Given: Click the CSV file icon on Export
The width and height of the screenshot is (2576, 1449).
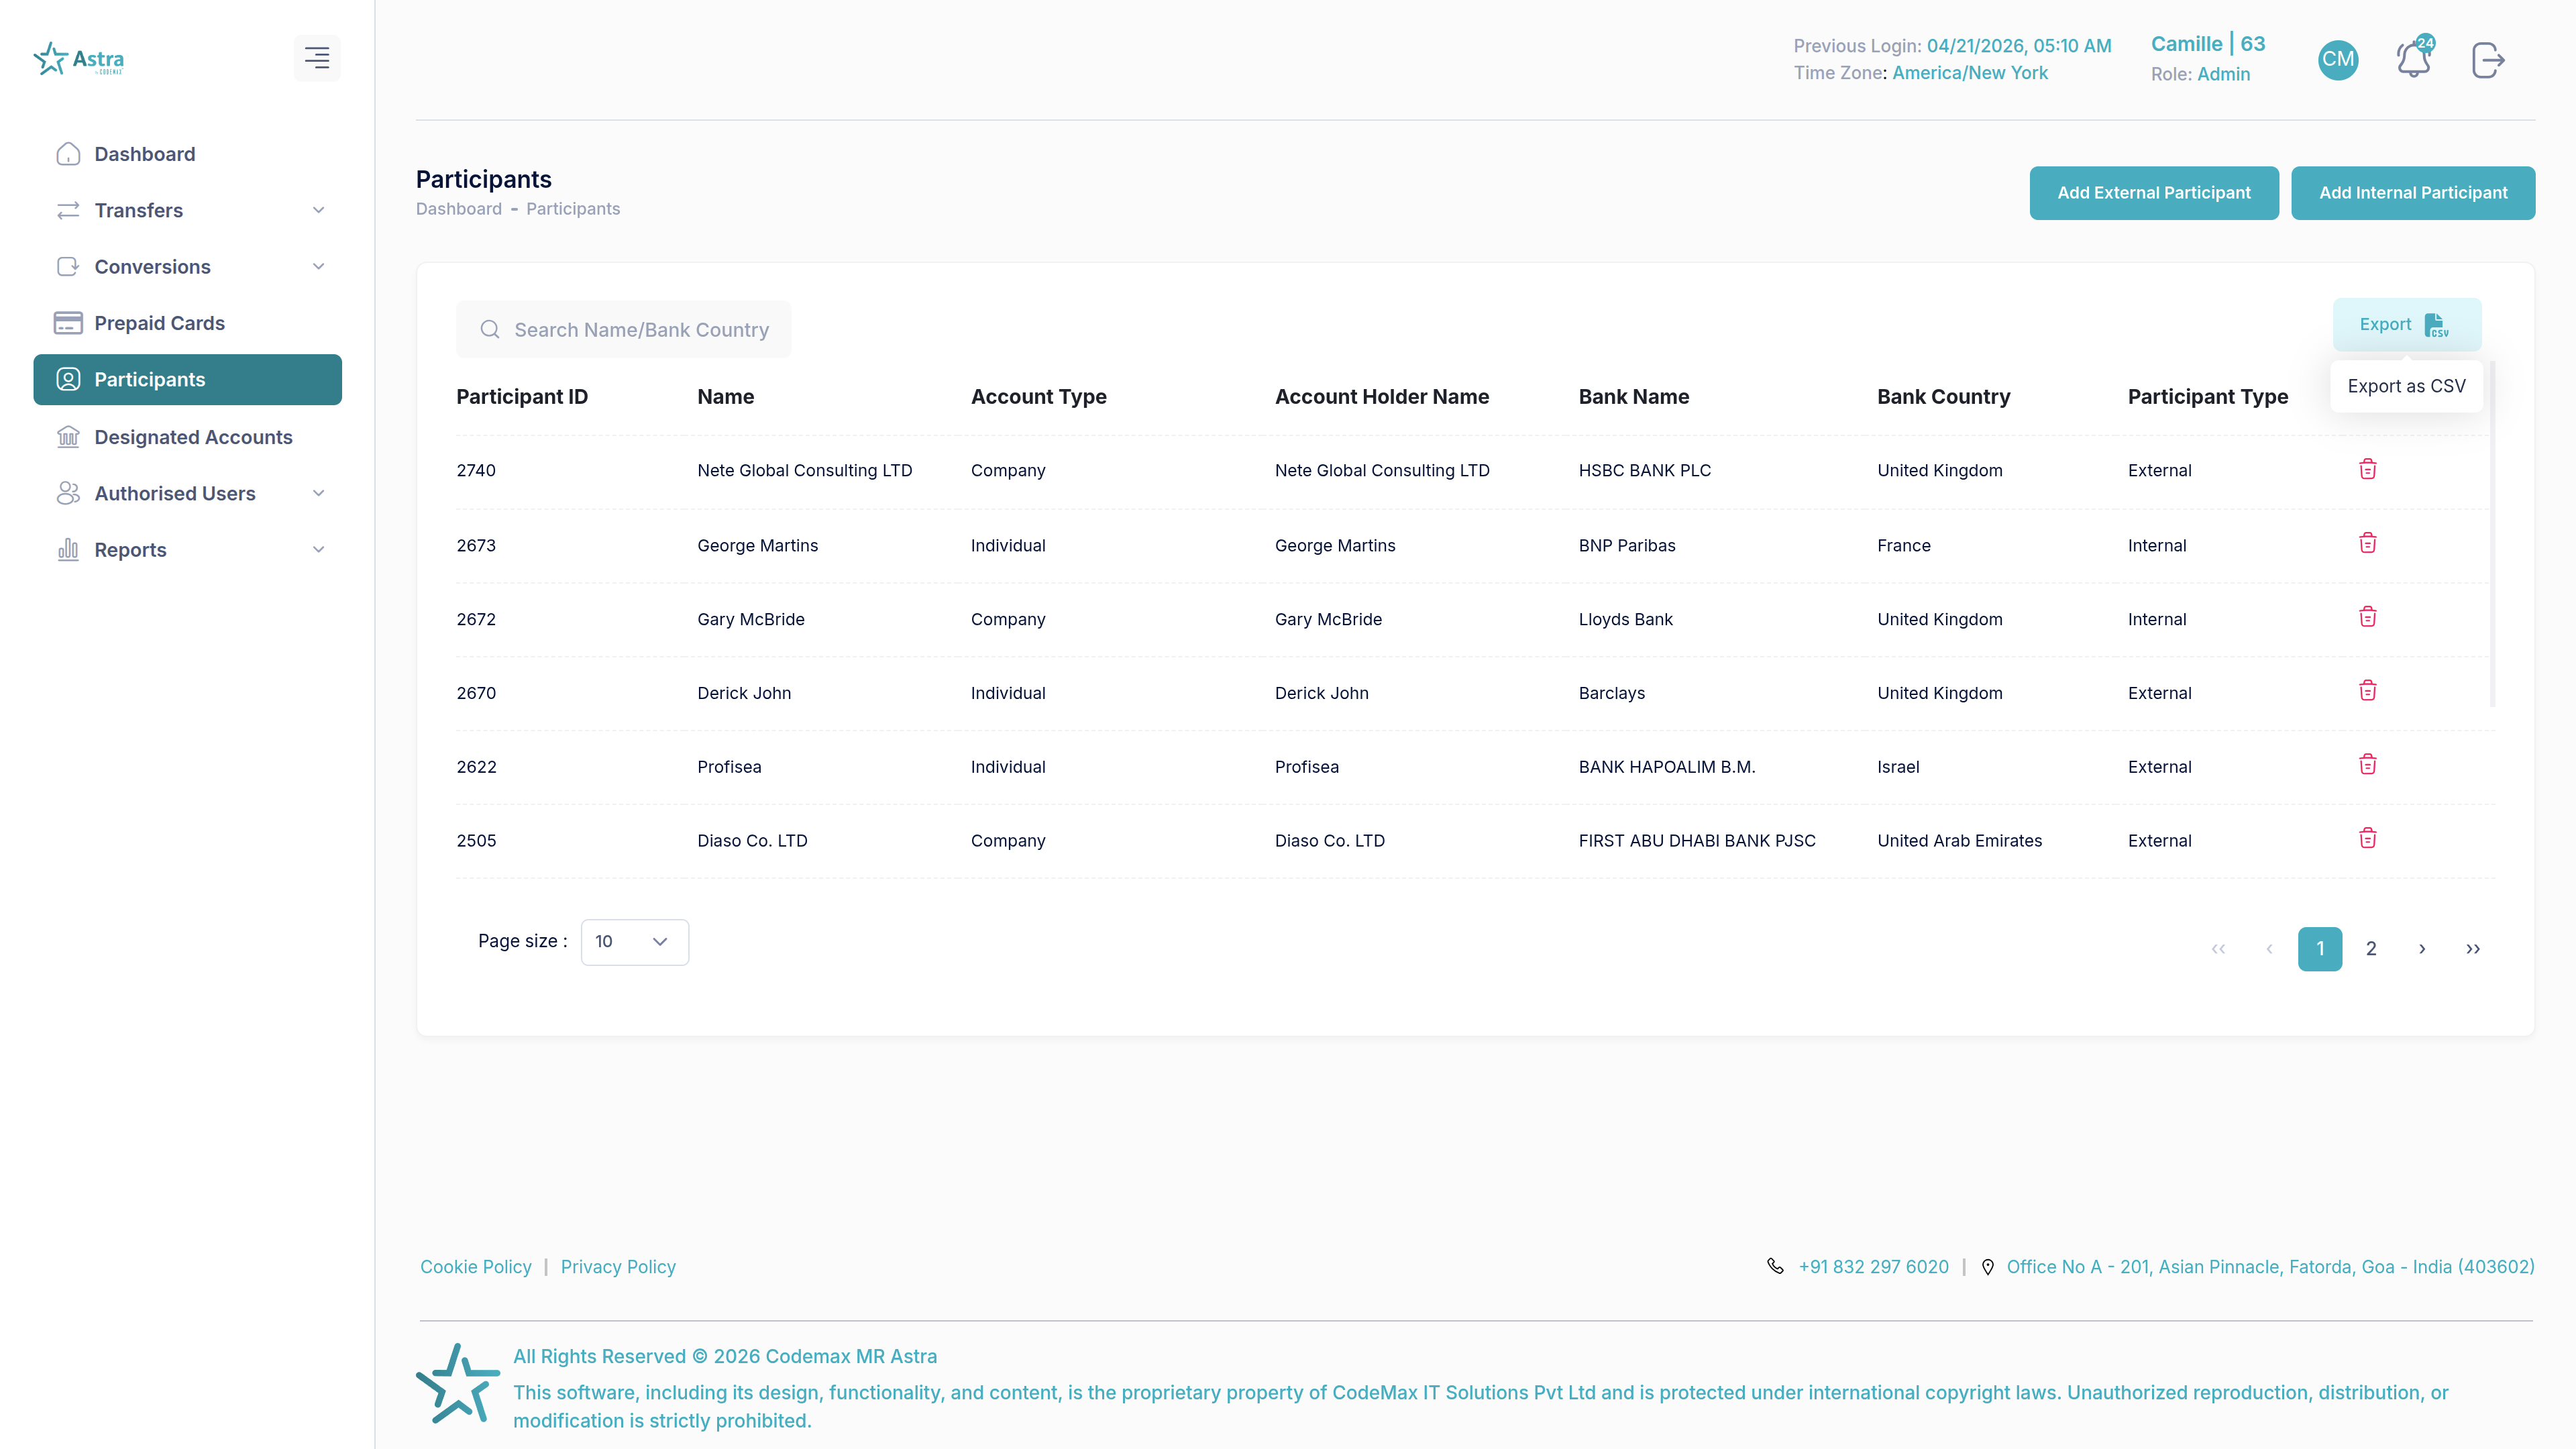Looking at the screenshot, I should (2436, 325).
